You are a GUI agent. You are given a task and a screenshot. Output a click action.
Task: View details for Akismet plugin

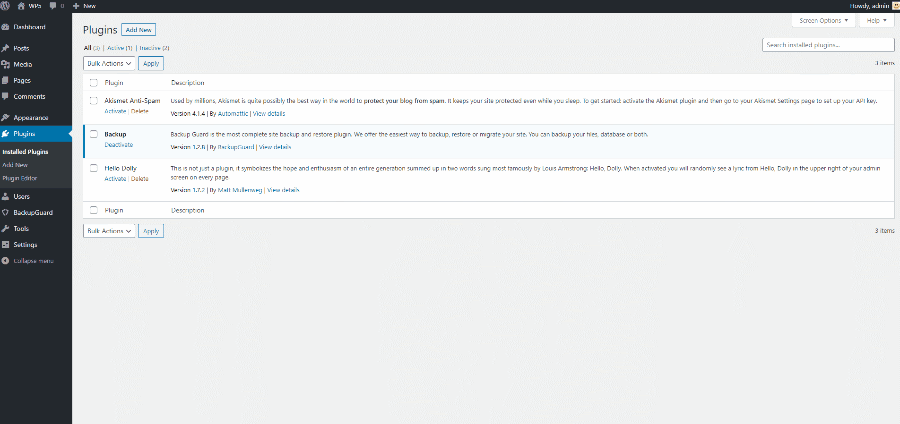tap(269, 114)
